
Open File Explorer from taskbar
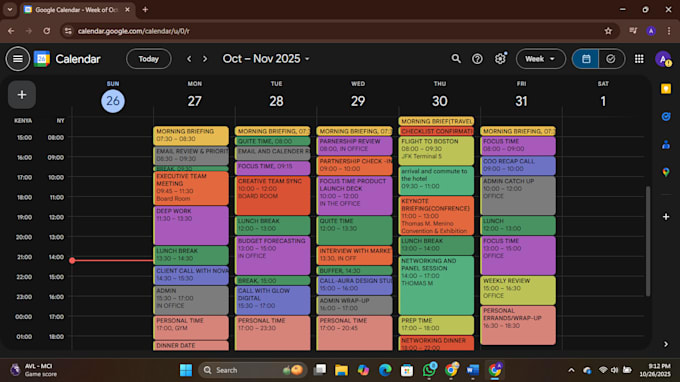(x=341, y=370)
